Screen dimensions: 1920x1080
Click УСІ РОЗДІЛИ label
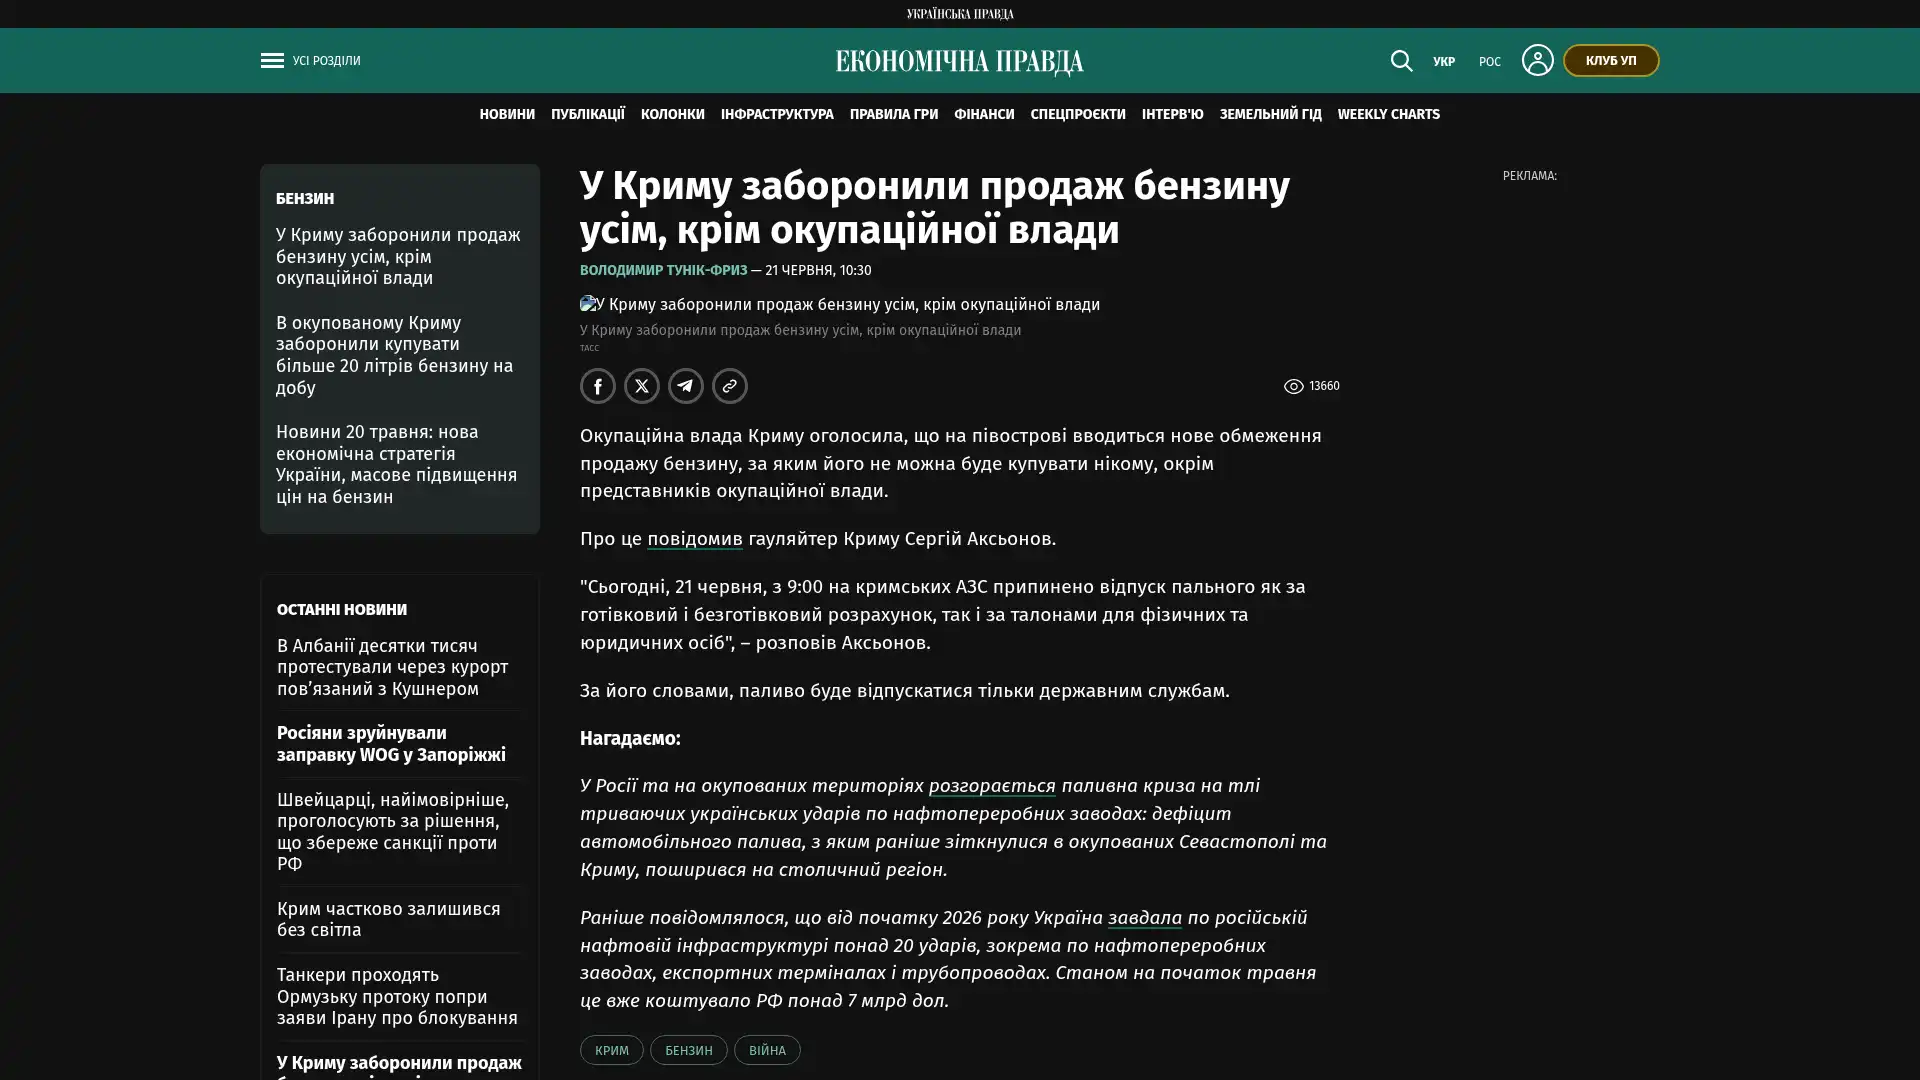click(326, 61)
